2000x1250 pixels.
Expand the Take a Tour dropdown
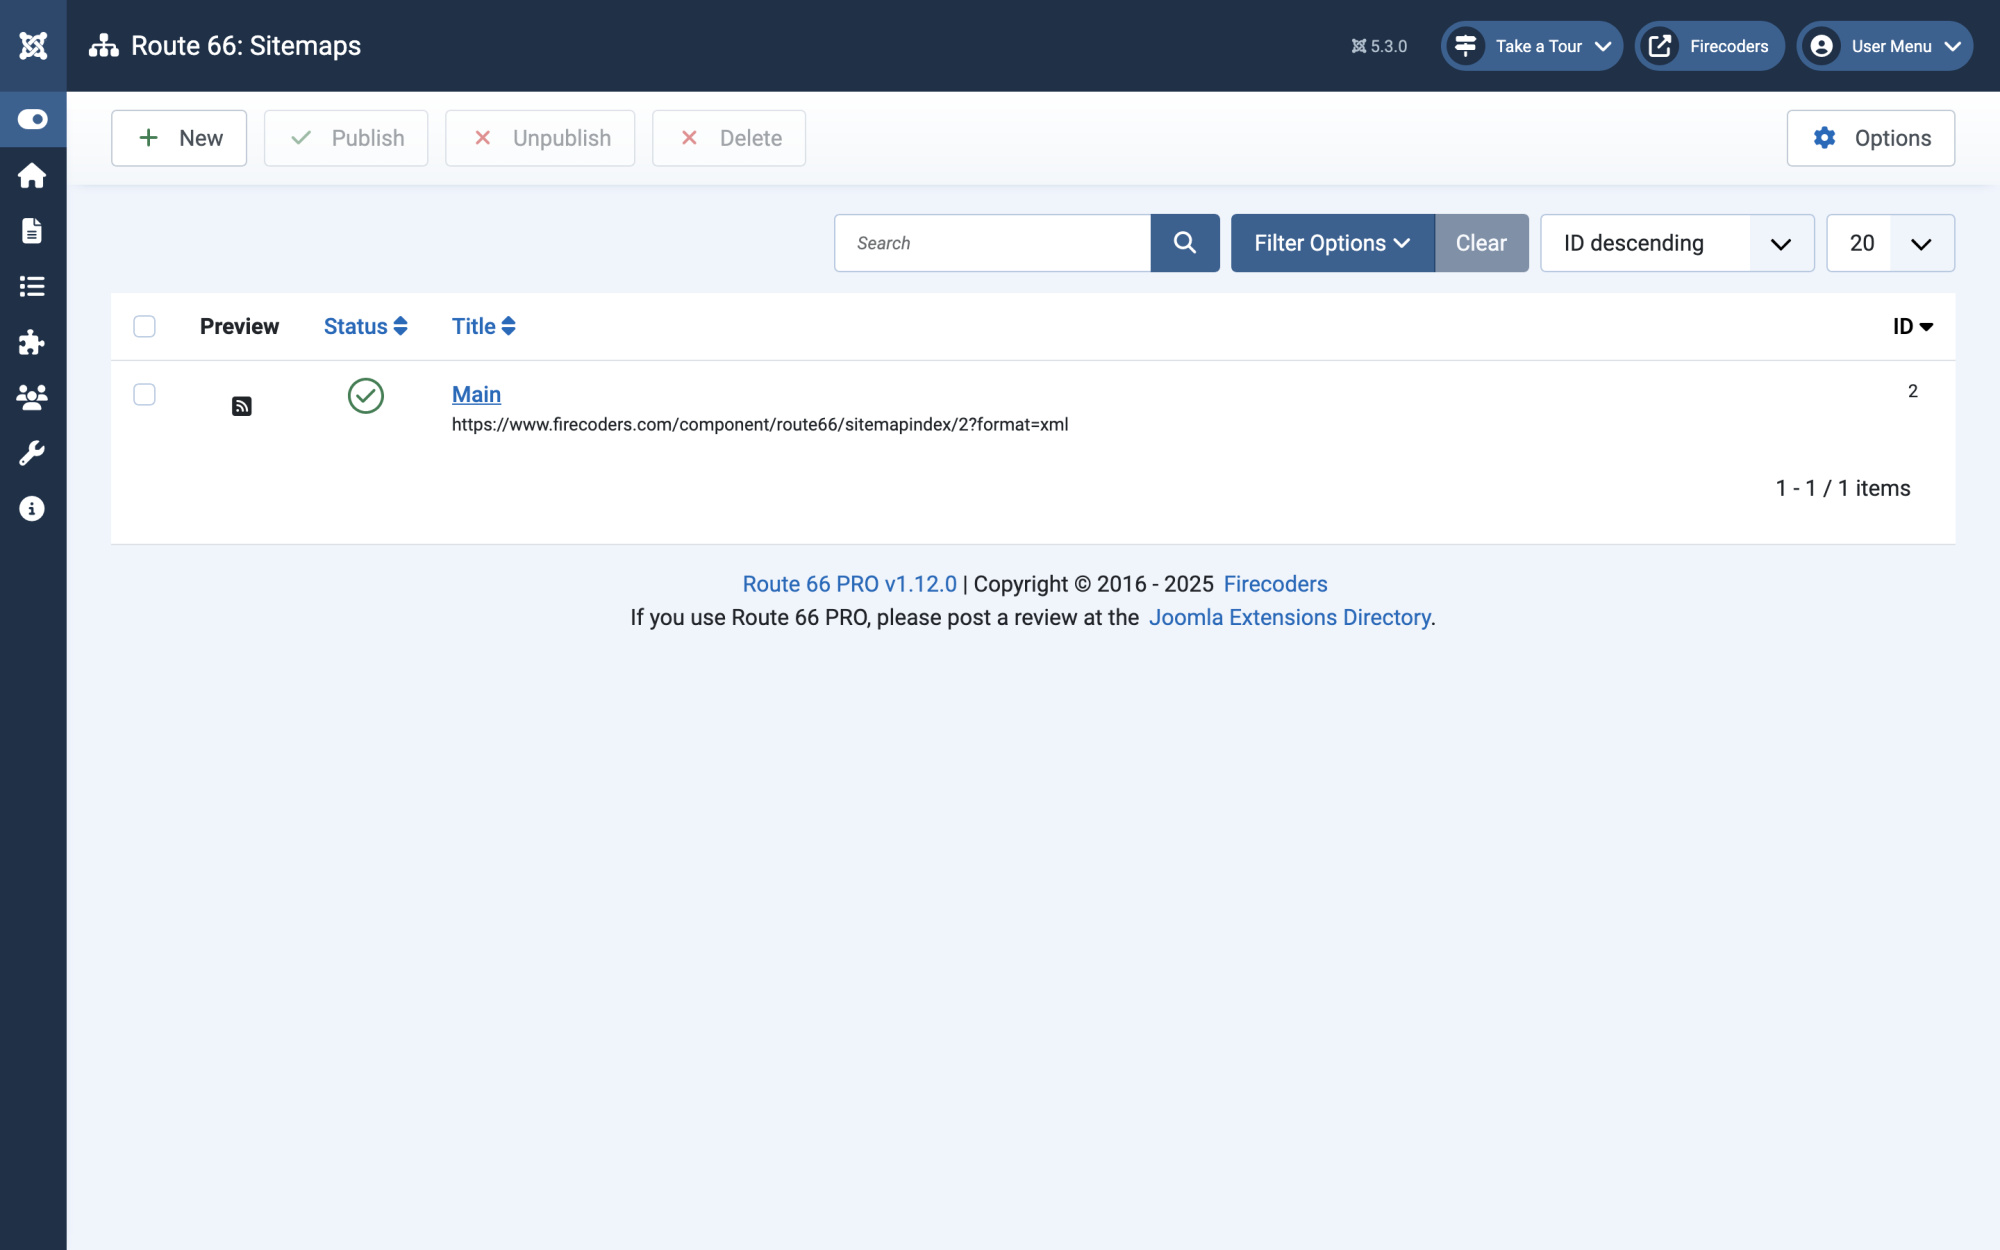(x=1531, y=46)
